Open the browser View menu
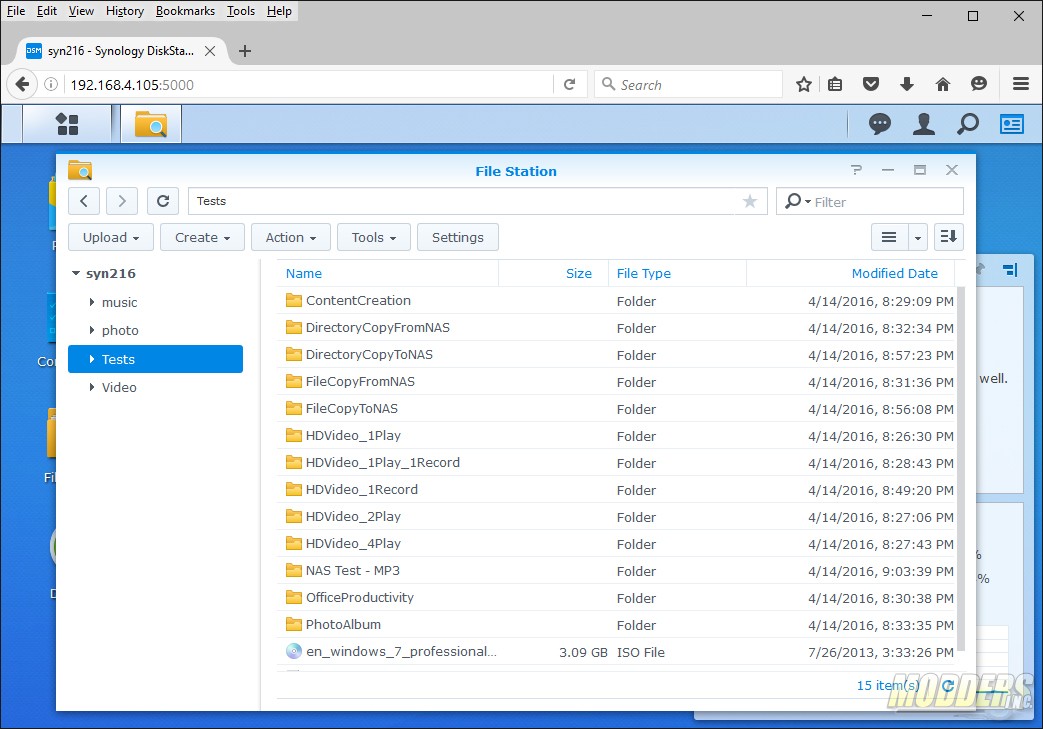The width and height of the screenshot is (1043, 729). [81, 11]
